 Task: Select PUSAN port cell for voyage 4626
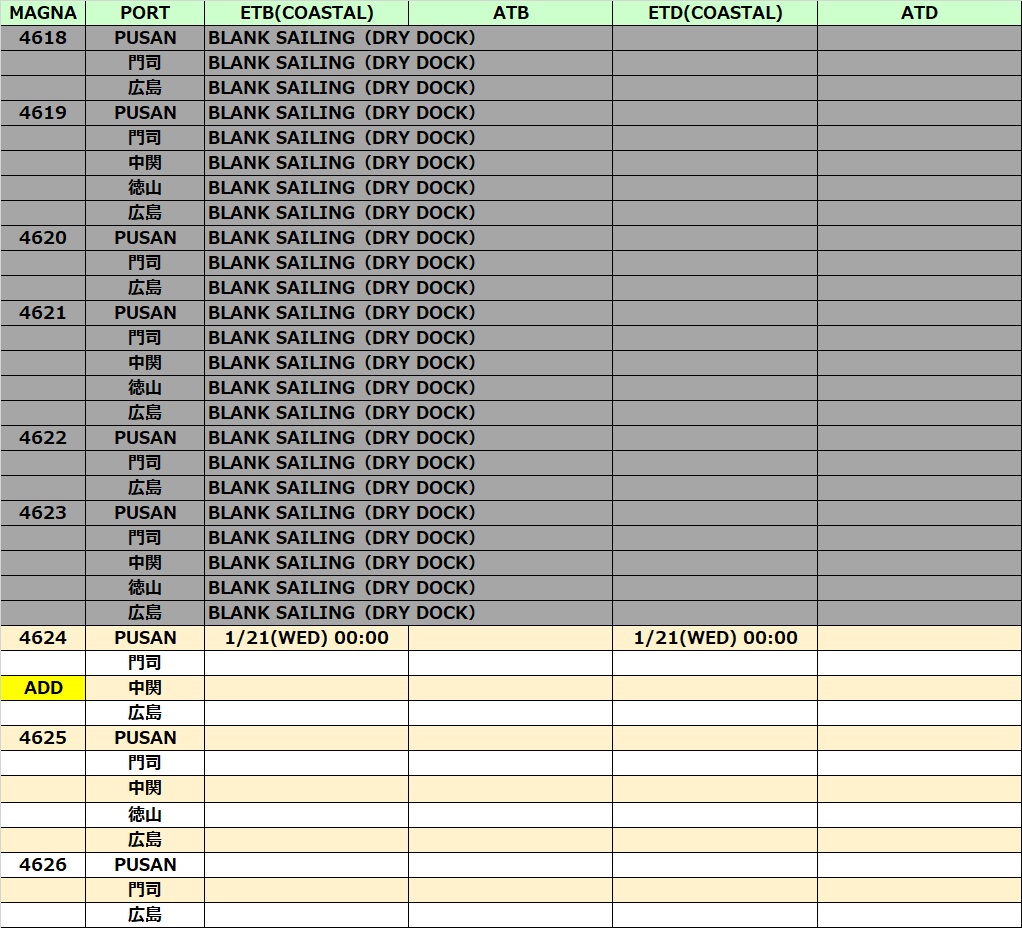point(145,865)
